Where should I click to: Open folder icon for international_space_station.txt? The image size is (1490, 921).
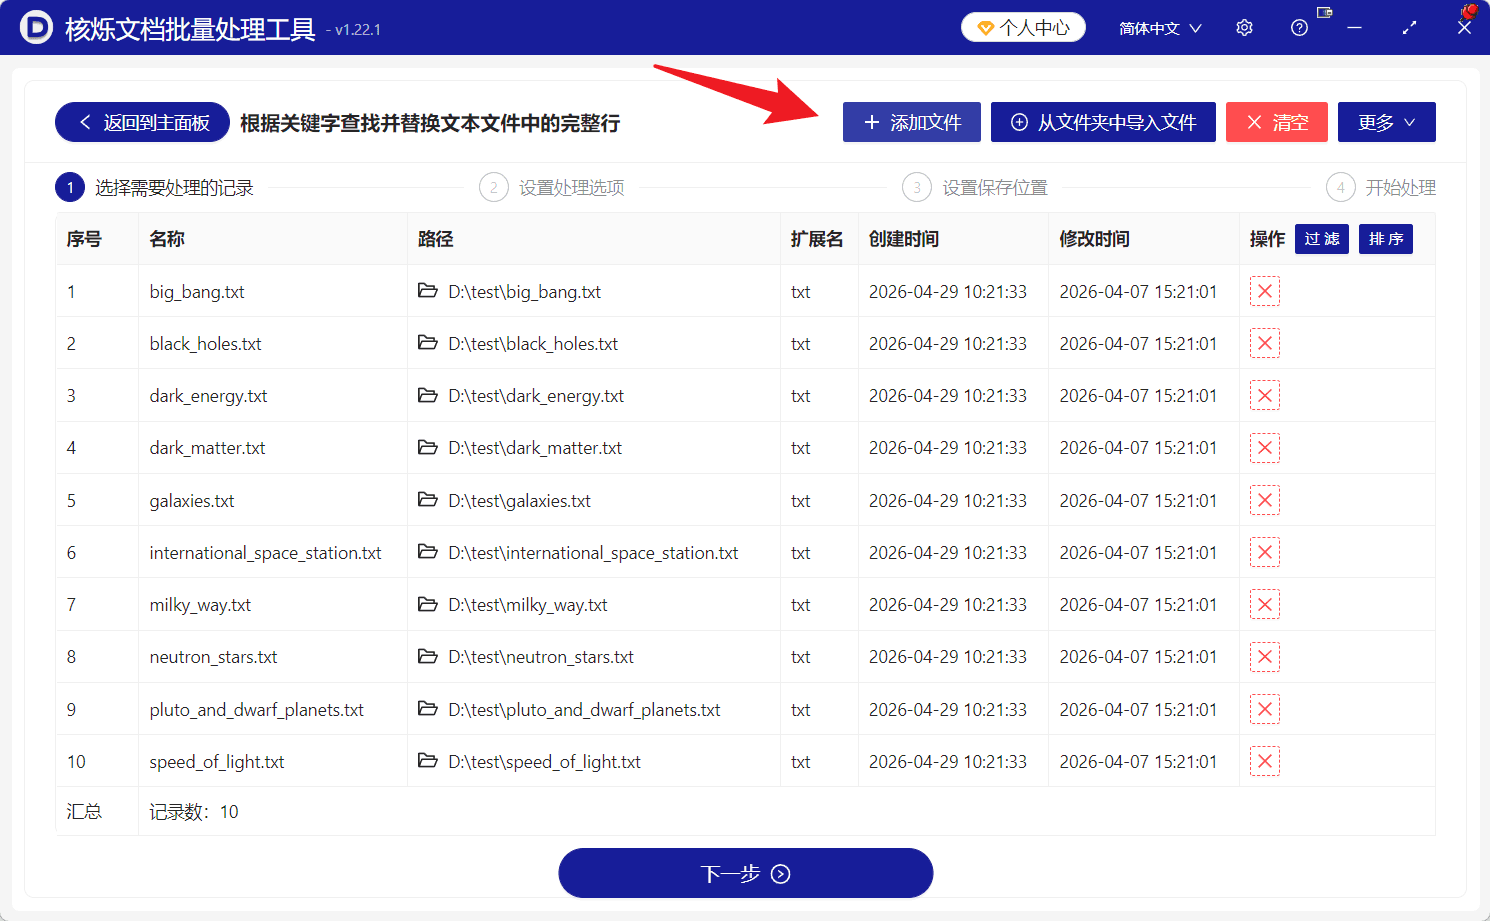428,552
